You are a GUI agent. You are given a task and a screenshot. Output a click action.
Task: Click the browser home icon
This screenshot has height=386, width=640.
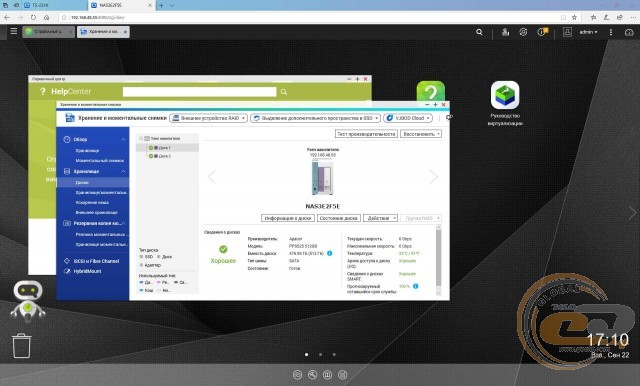[47, 18]
